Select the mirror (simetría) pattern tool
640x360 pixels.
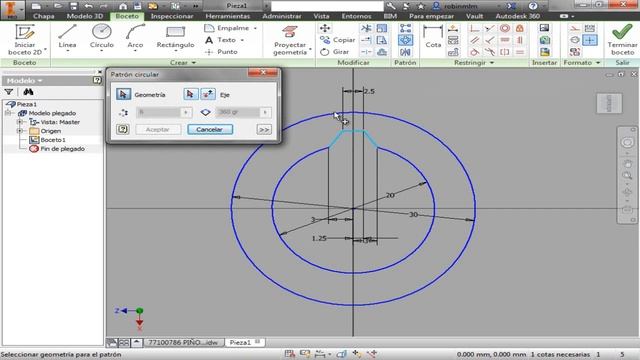[x=405, y=52]
